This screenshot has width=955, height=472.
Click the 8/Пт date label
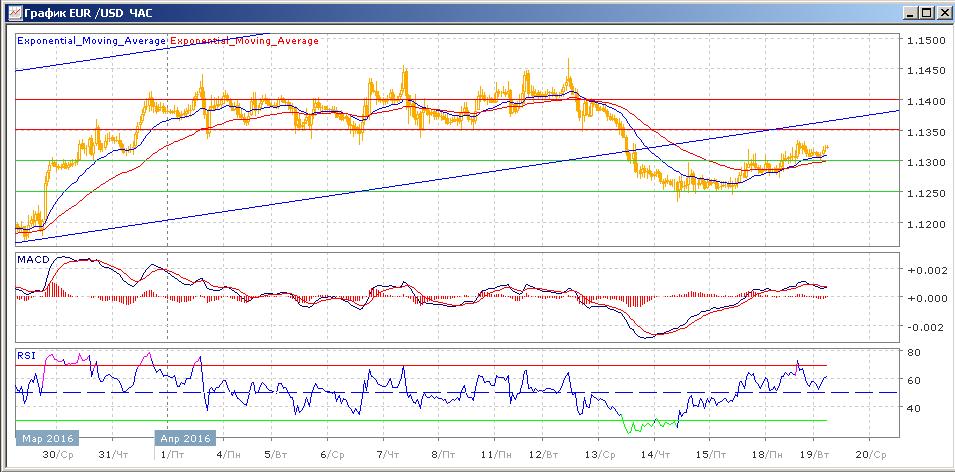[x=444, y=454]
